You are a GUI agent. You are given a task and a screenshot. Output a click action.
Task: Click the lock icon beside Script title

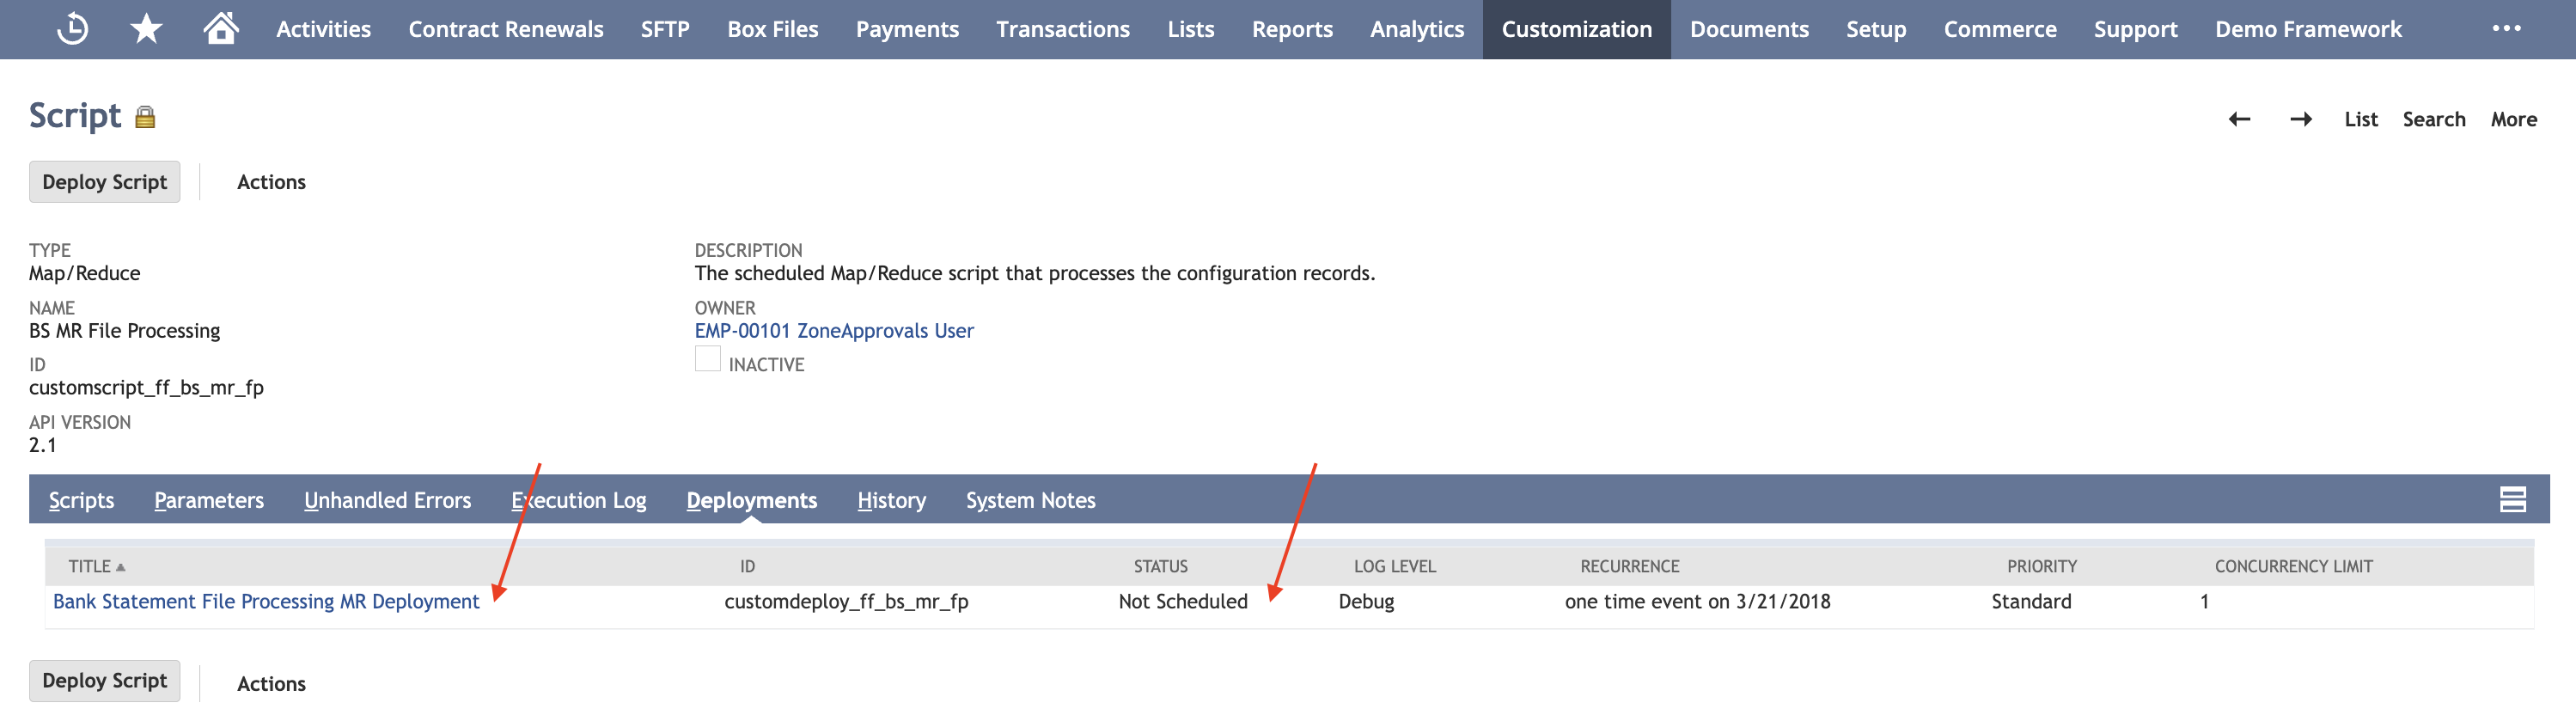pyautogui.click(x=145, y=117)
